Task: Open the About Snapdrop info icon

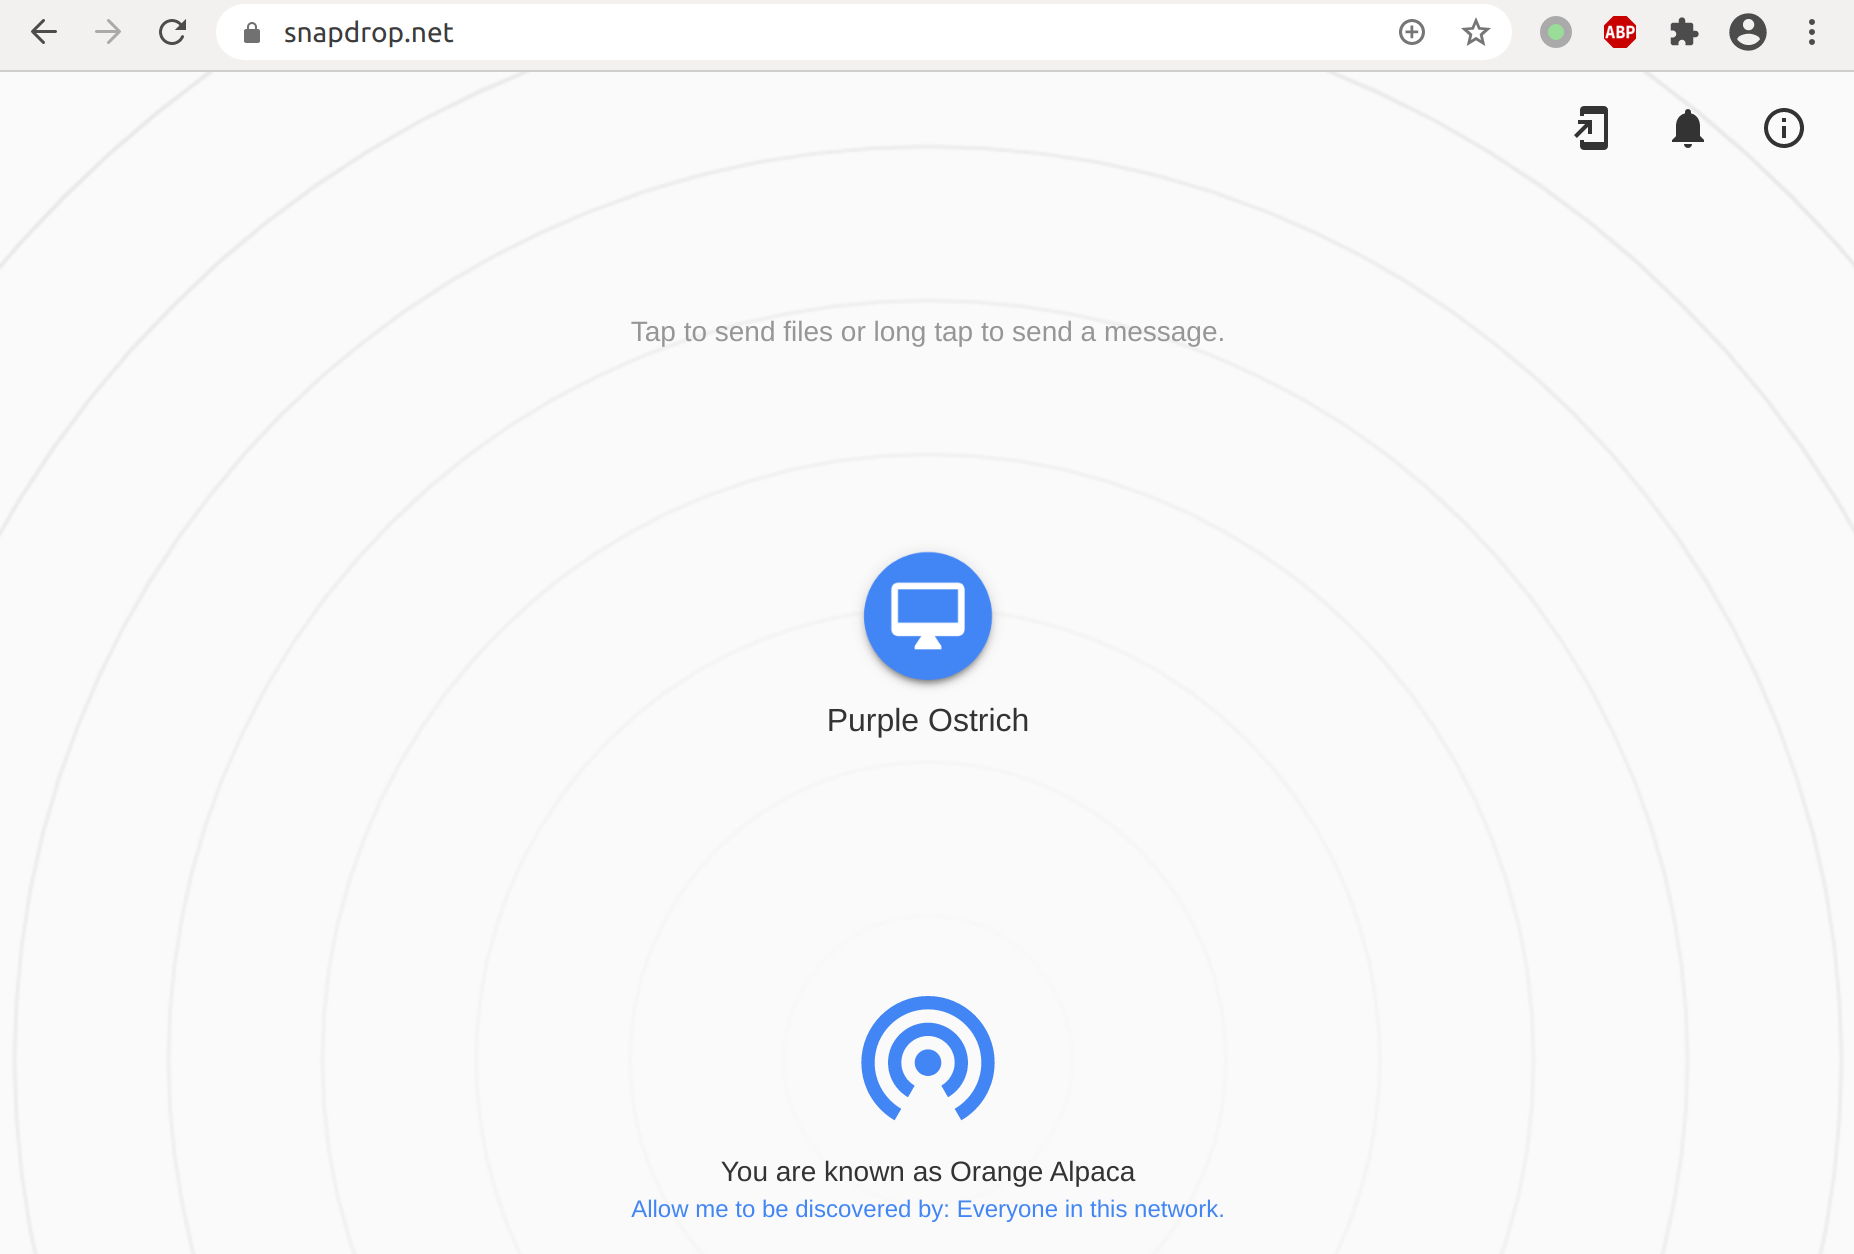Action: pos(1783,128)
